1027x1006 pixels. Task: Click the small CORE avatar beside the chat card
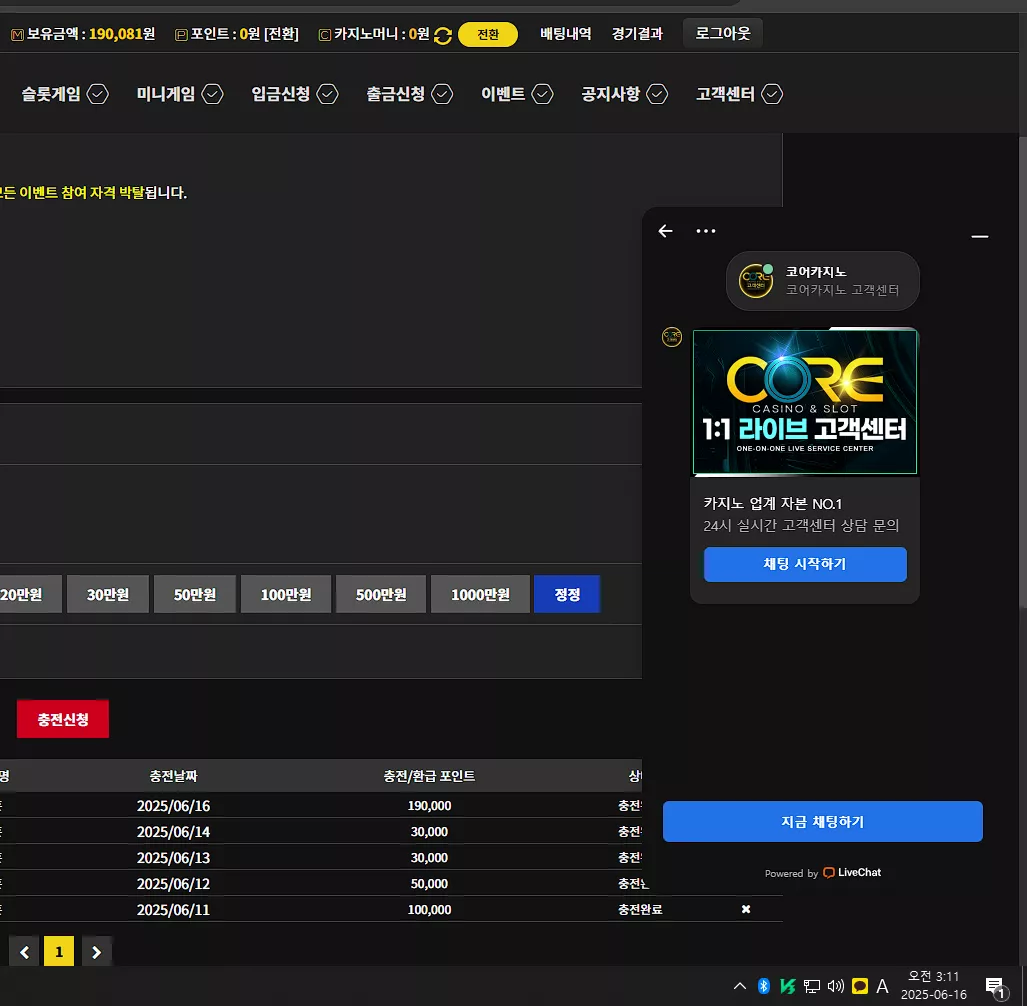672,337
